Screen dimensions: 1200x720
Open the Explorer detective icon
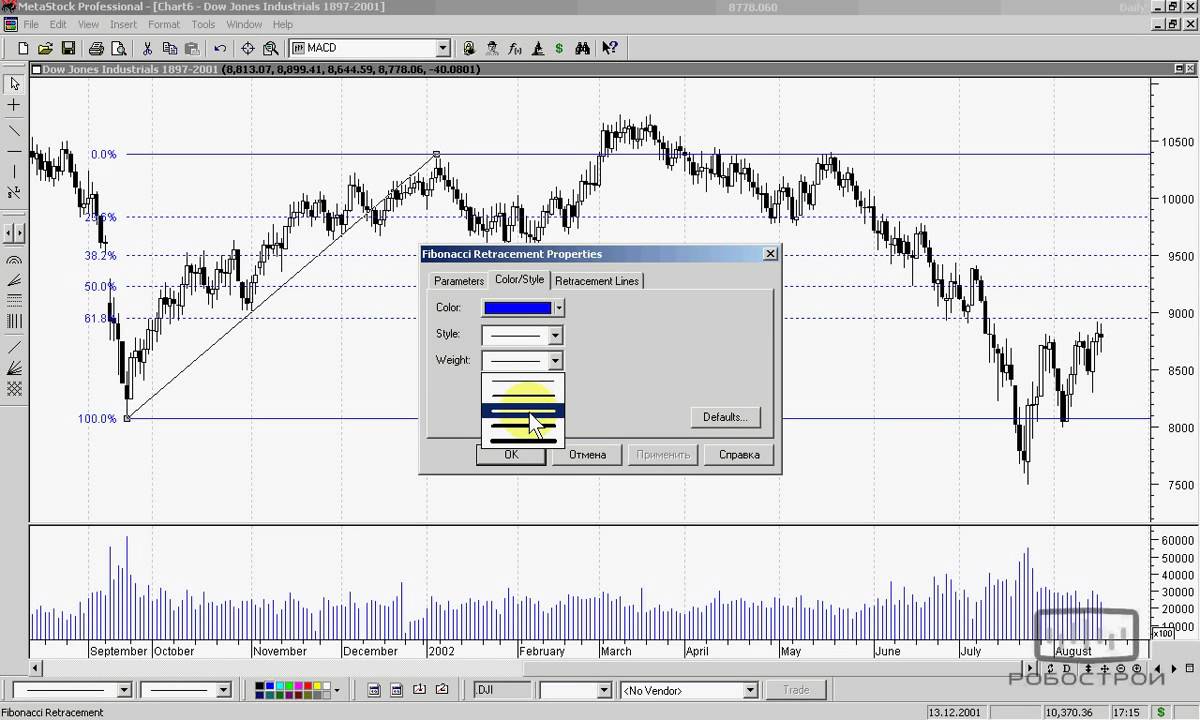(492, 48)
